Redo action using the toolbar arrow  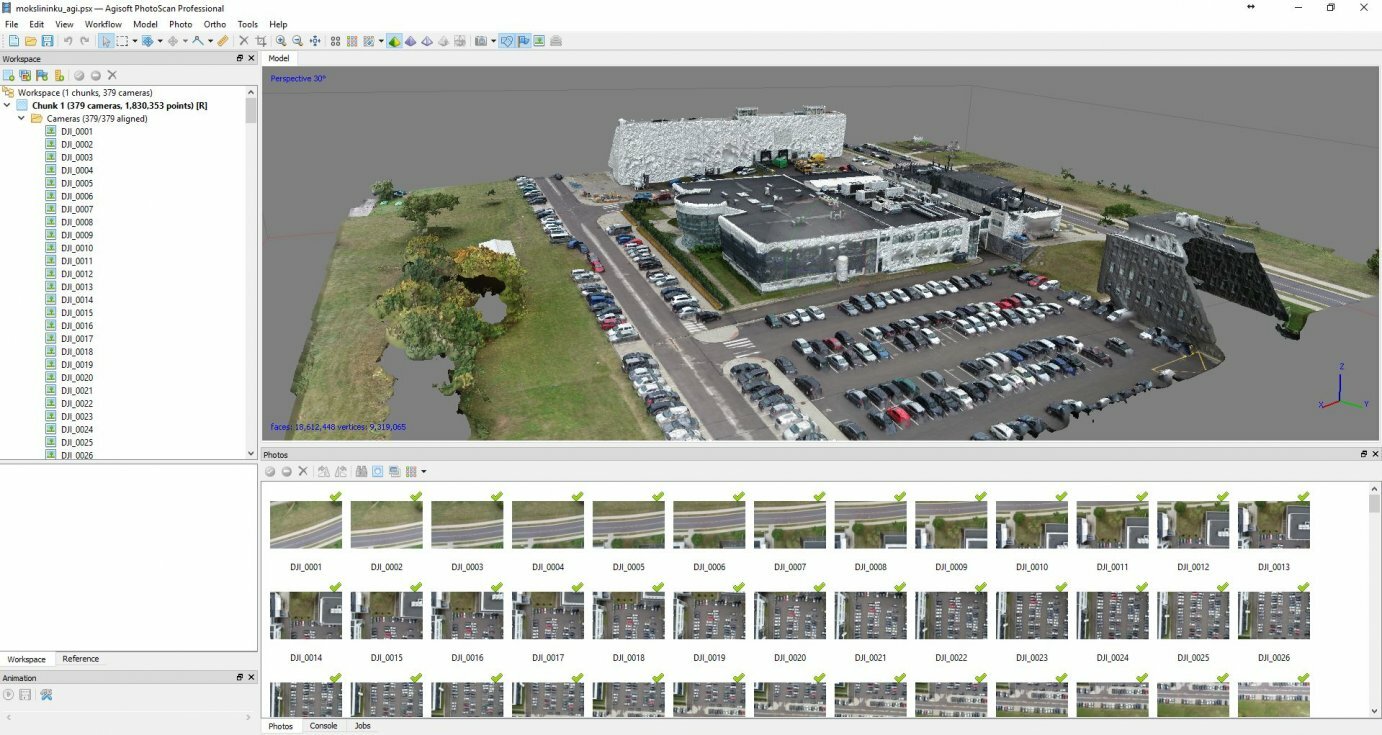(85, 41)
